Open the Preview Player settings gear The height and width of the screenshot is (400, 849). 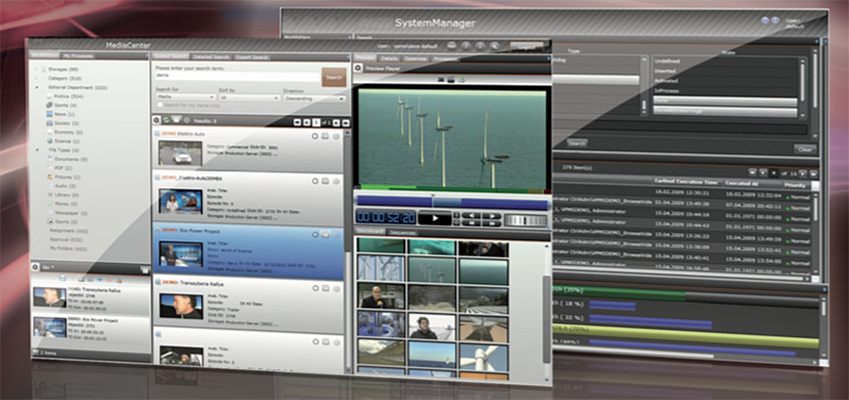coord(358,69)
